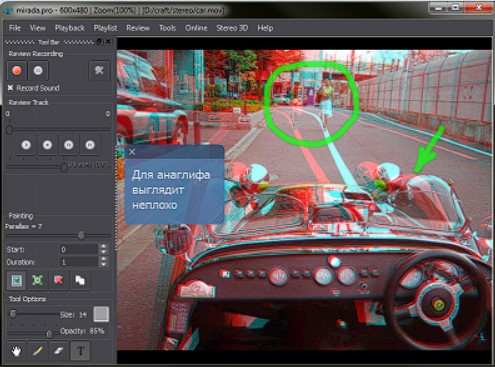Click the Parallax slider handle

click(x=81, y=235)
